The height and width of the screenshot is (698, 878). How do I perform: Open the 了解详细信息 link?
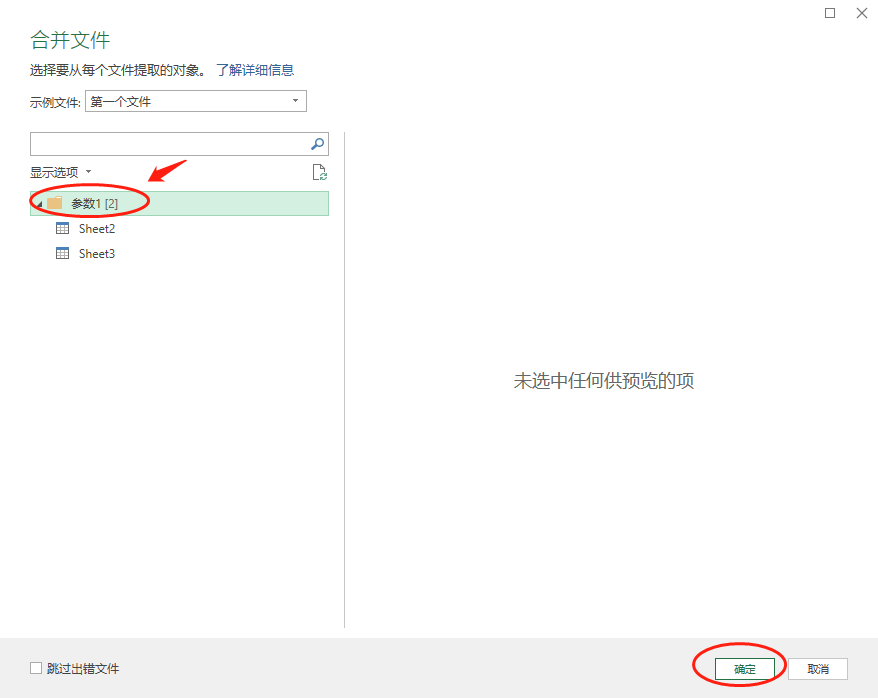tap(255, 70)
